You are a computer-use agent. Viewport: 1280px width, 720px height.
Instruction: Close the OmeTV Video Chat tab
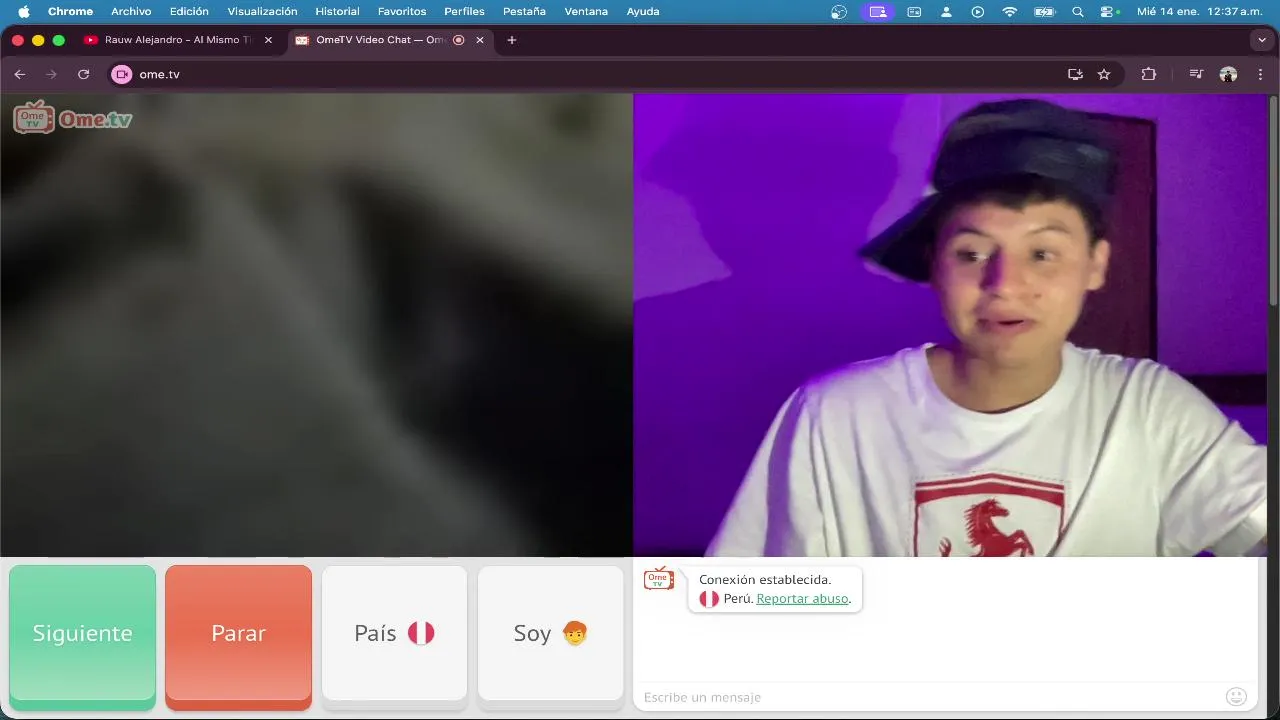tap(480, 40)
